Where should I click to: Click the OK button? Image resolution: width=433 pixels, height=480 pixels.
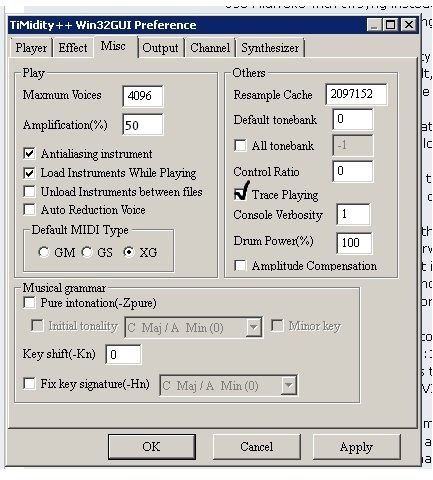[x=152, y=447]
